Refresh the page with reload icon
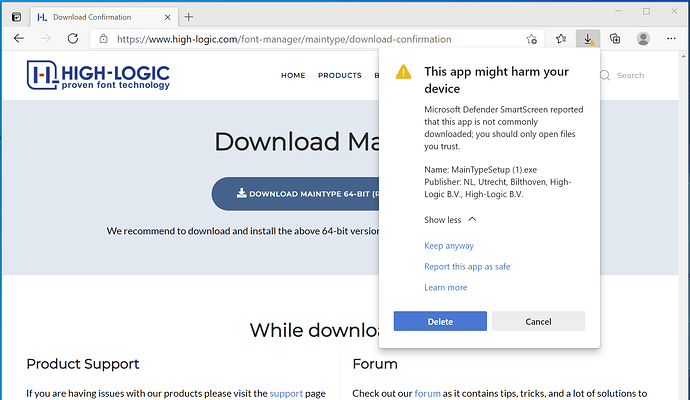The height and width of the screenshot is (400, 690). click(72, 39)
